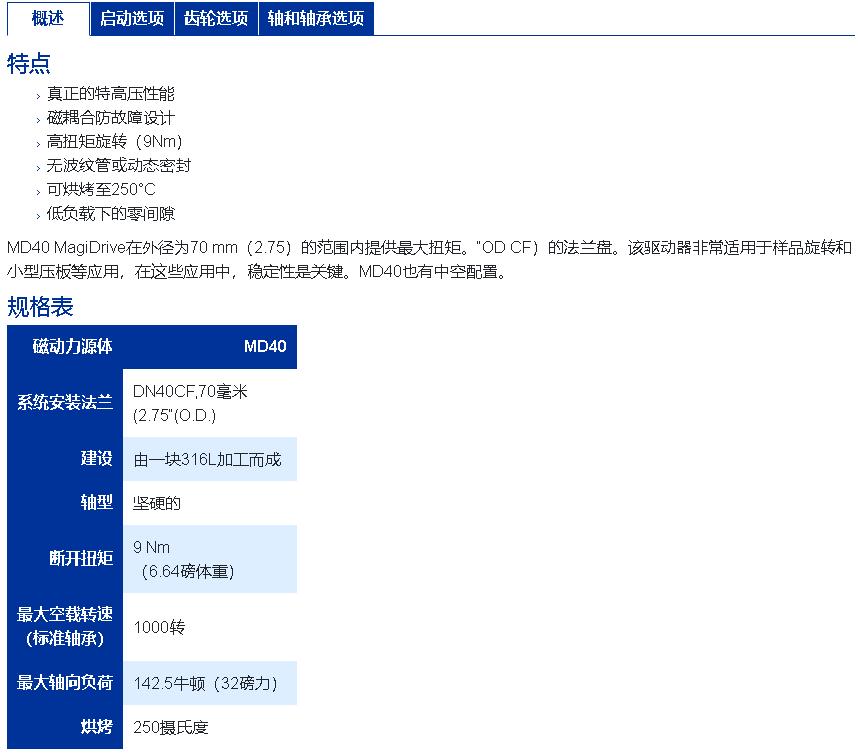Click row label 烘烤
858x756 pixels.
[x=65, y=726]
